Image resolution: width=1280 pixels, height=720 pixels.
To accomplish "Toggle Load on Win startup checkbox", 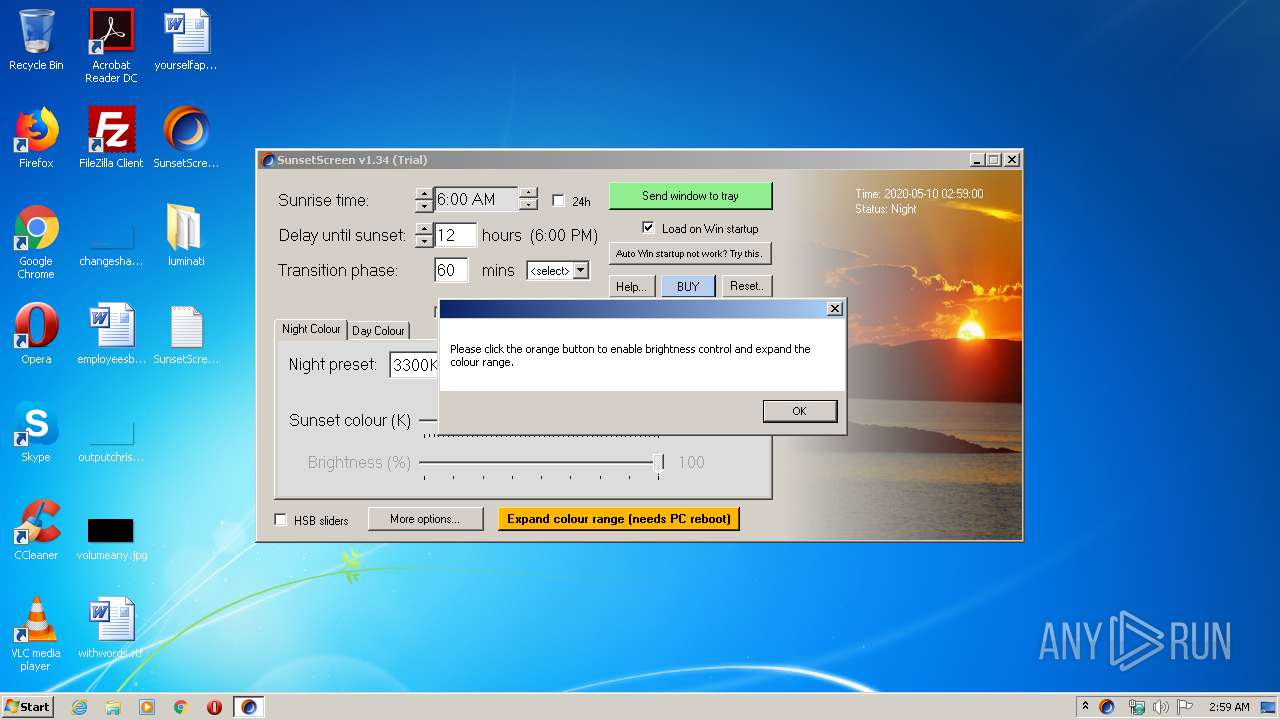I will click(x=648, y=228).
